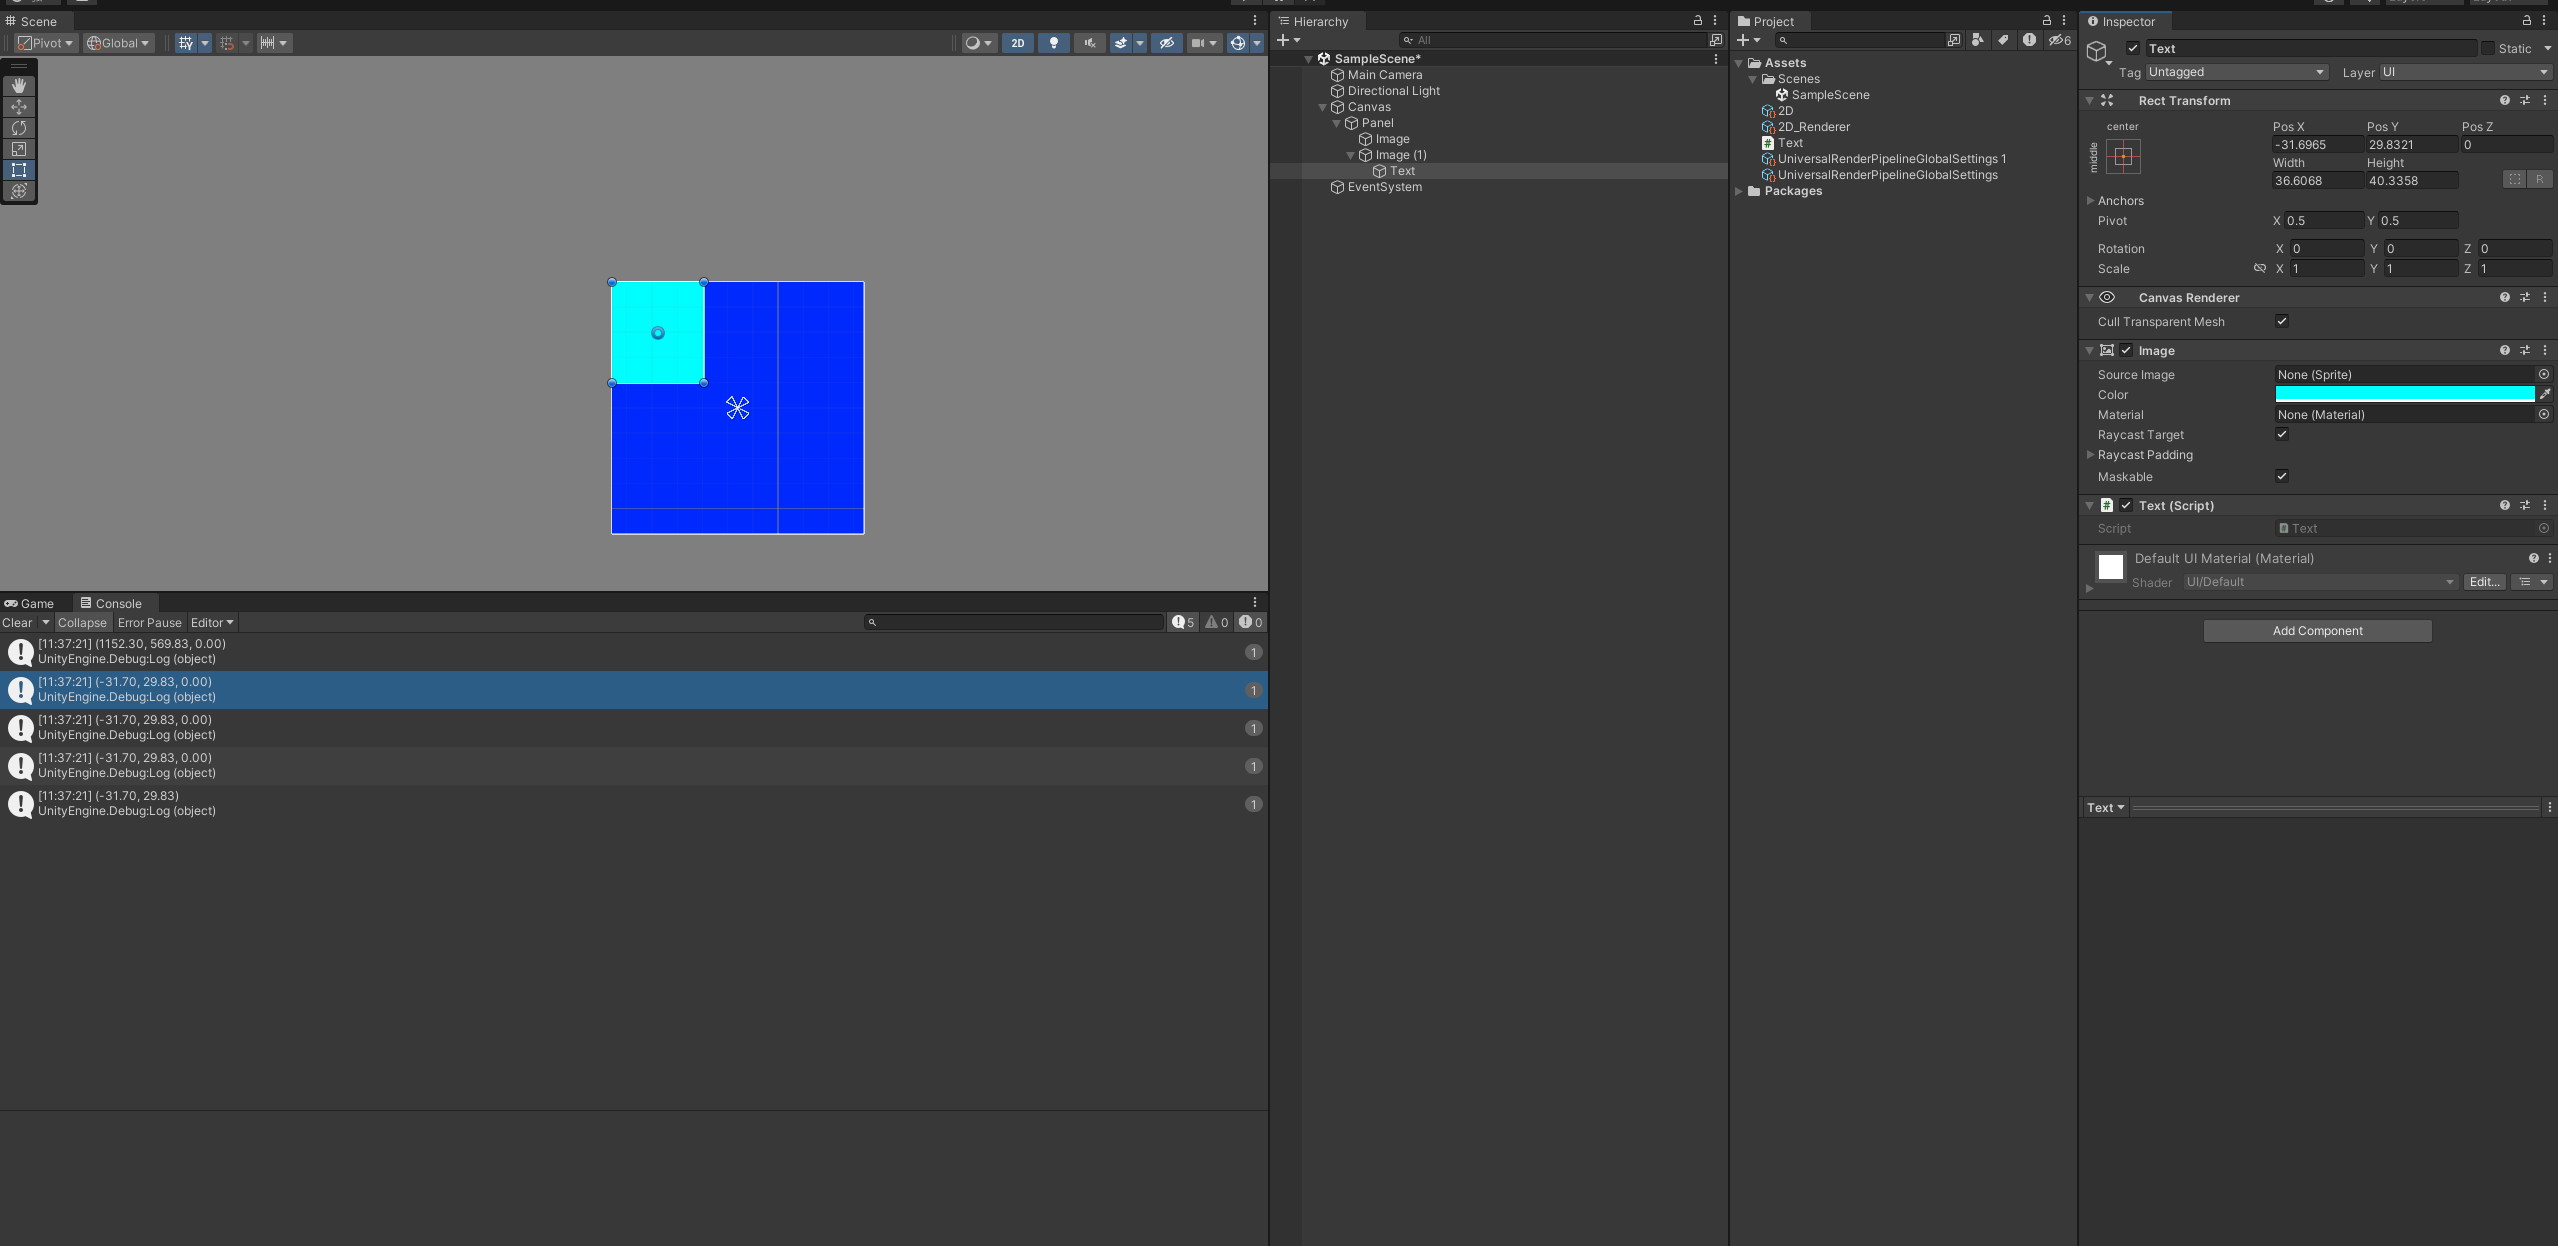Toggle Error Pause in Console

click(150, 622)
